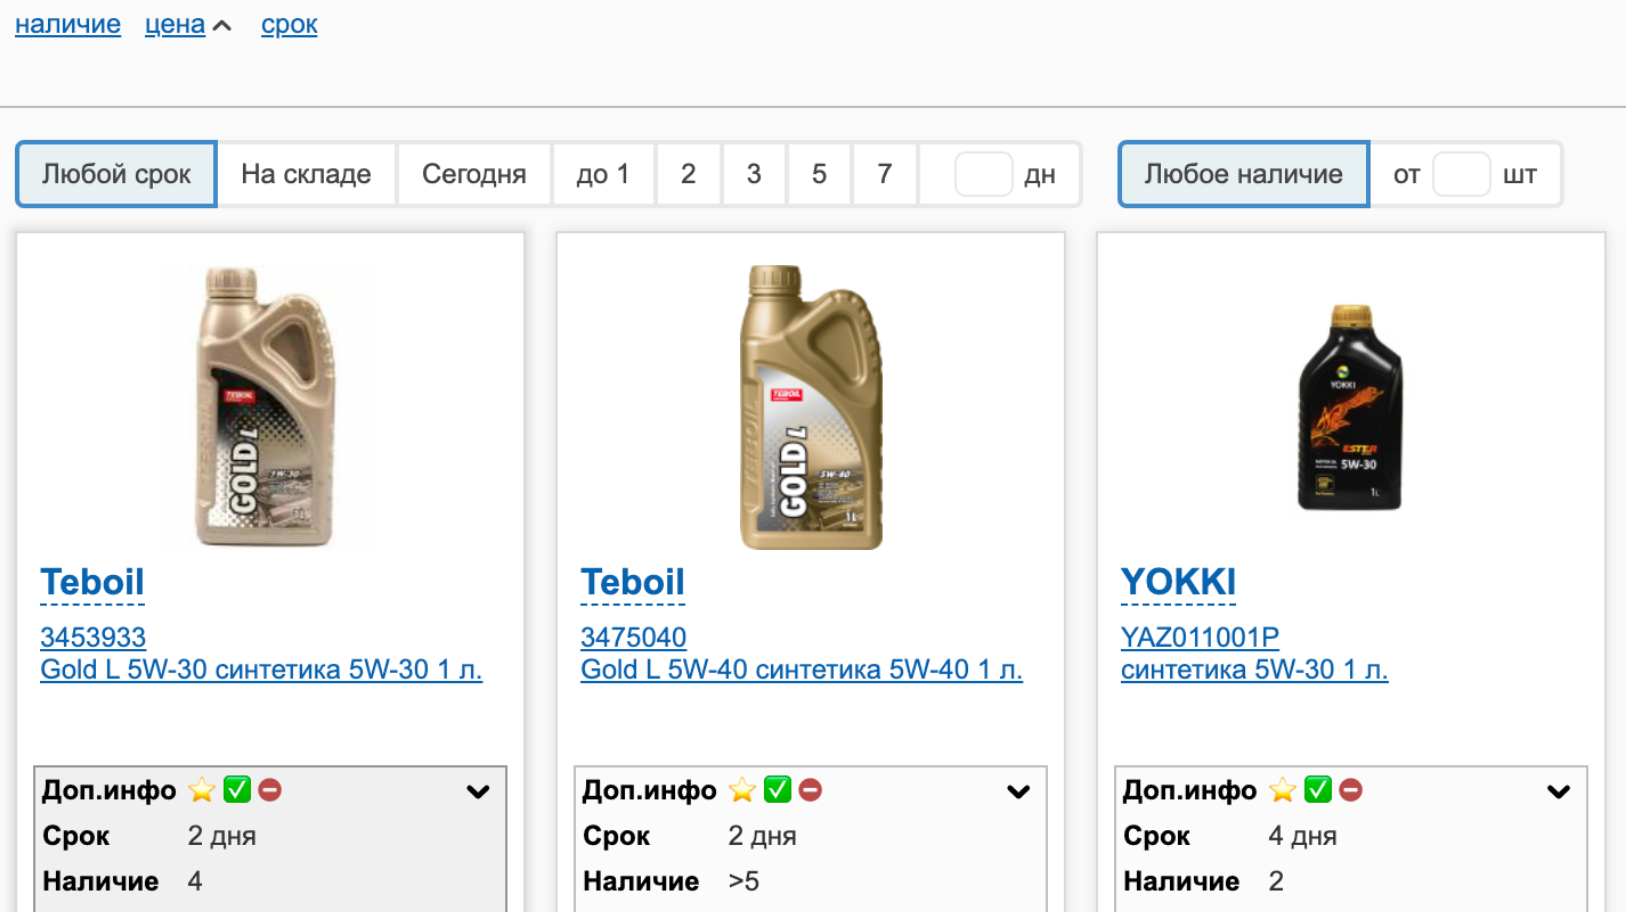Click star icon on YOKKI card

(x=1282, y=790)
